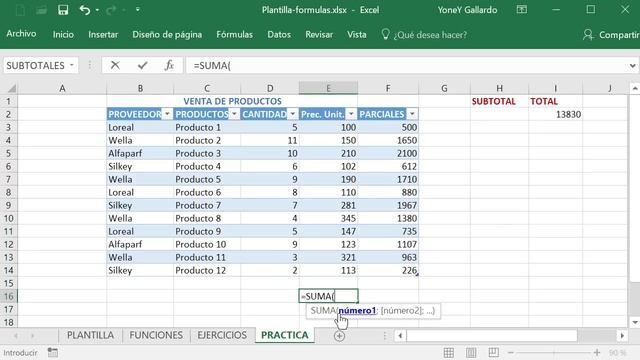Add a new sheet with plus icon
The width and height of the screenshot is (640, 360).
[x=339, y=336]
